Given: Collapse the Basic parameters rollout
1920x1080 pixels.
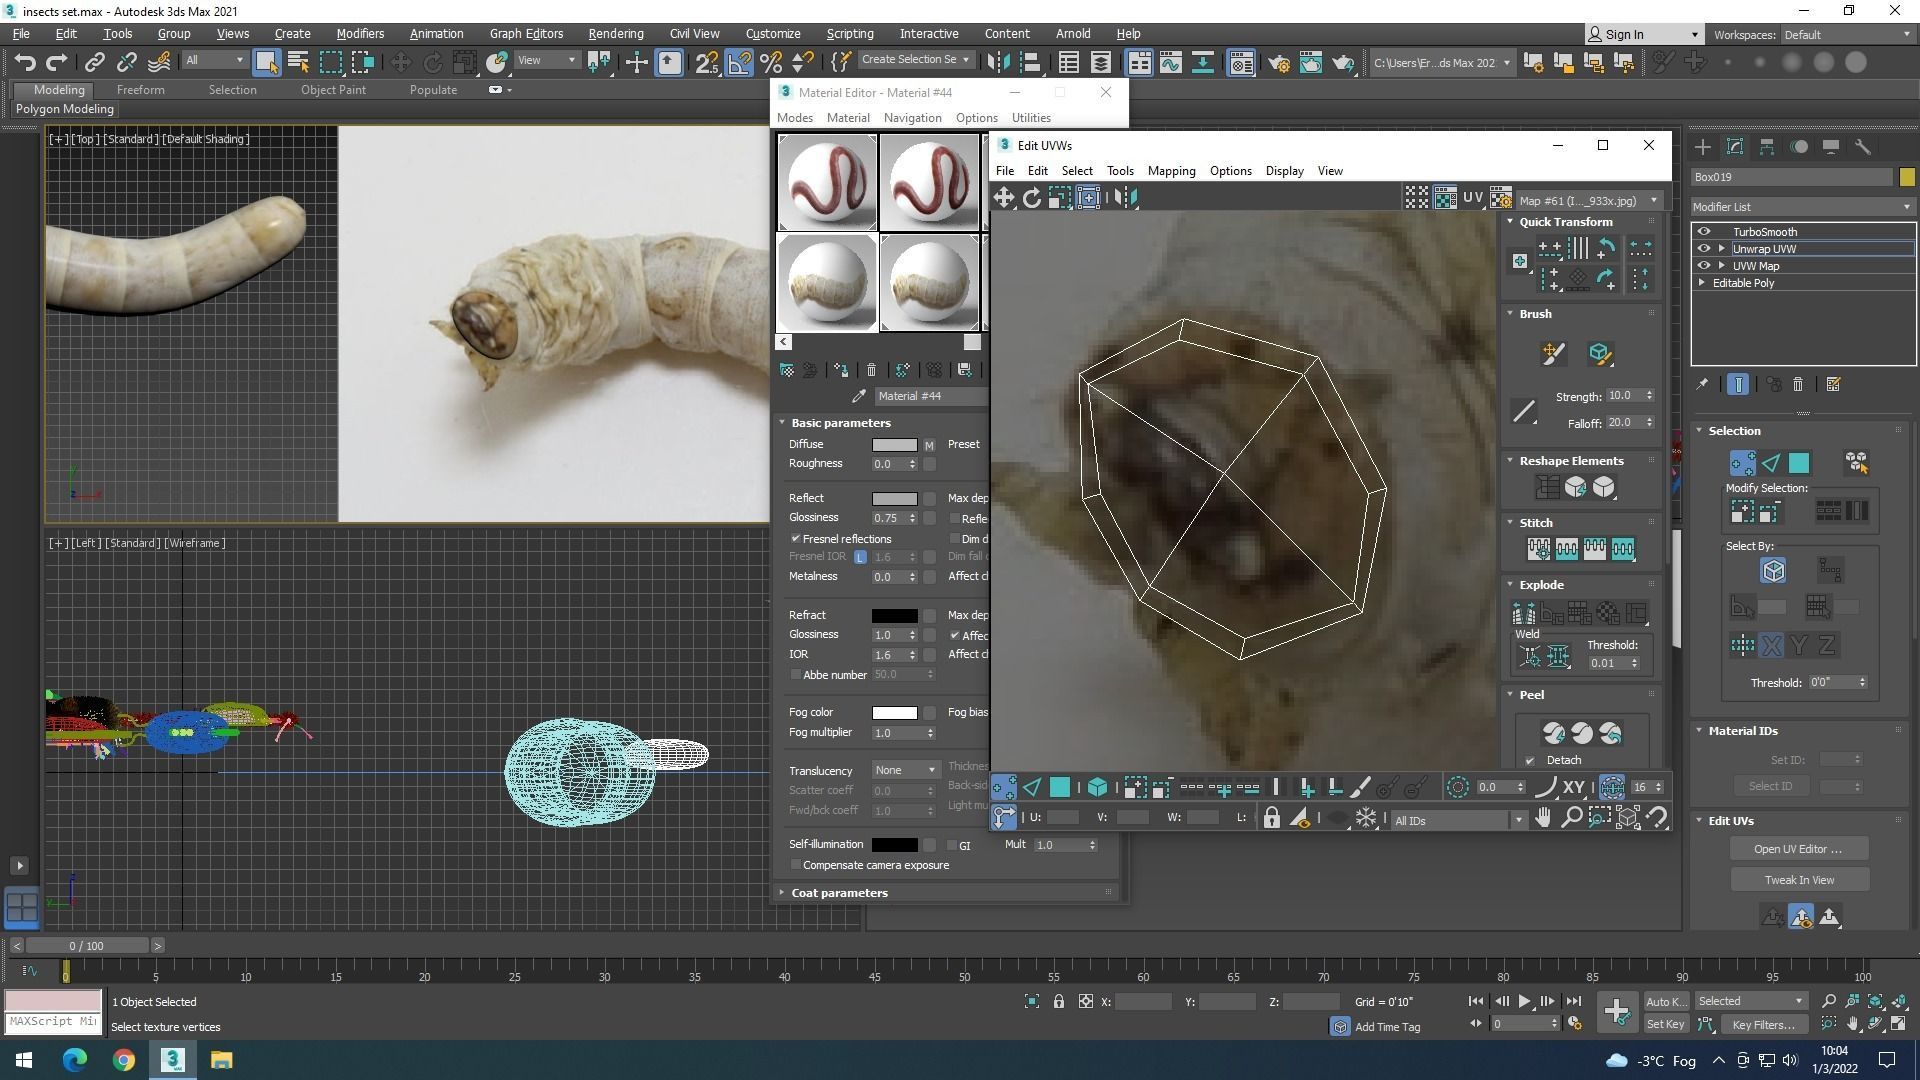Looking at the screenshot, I should [840, 423].
